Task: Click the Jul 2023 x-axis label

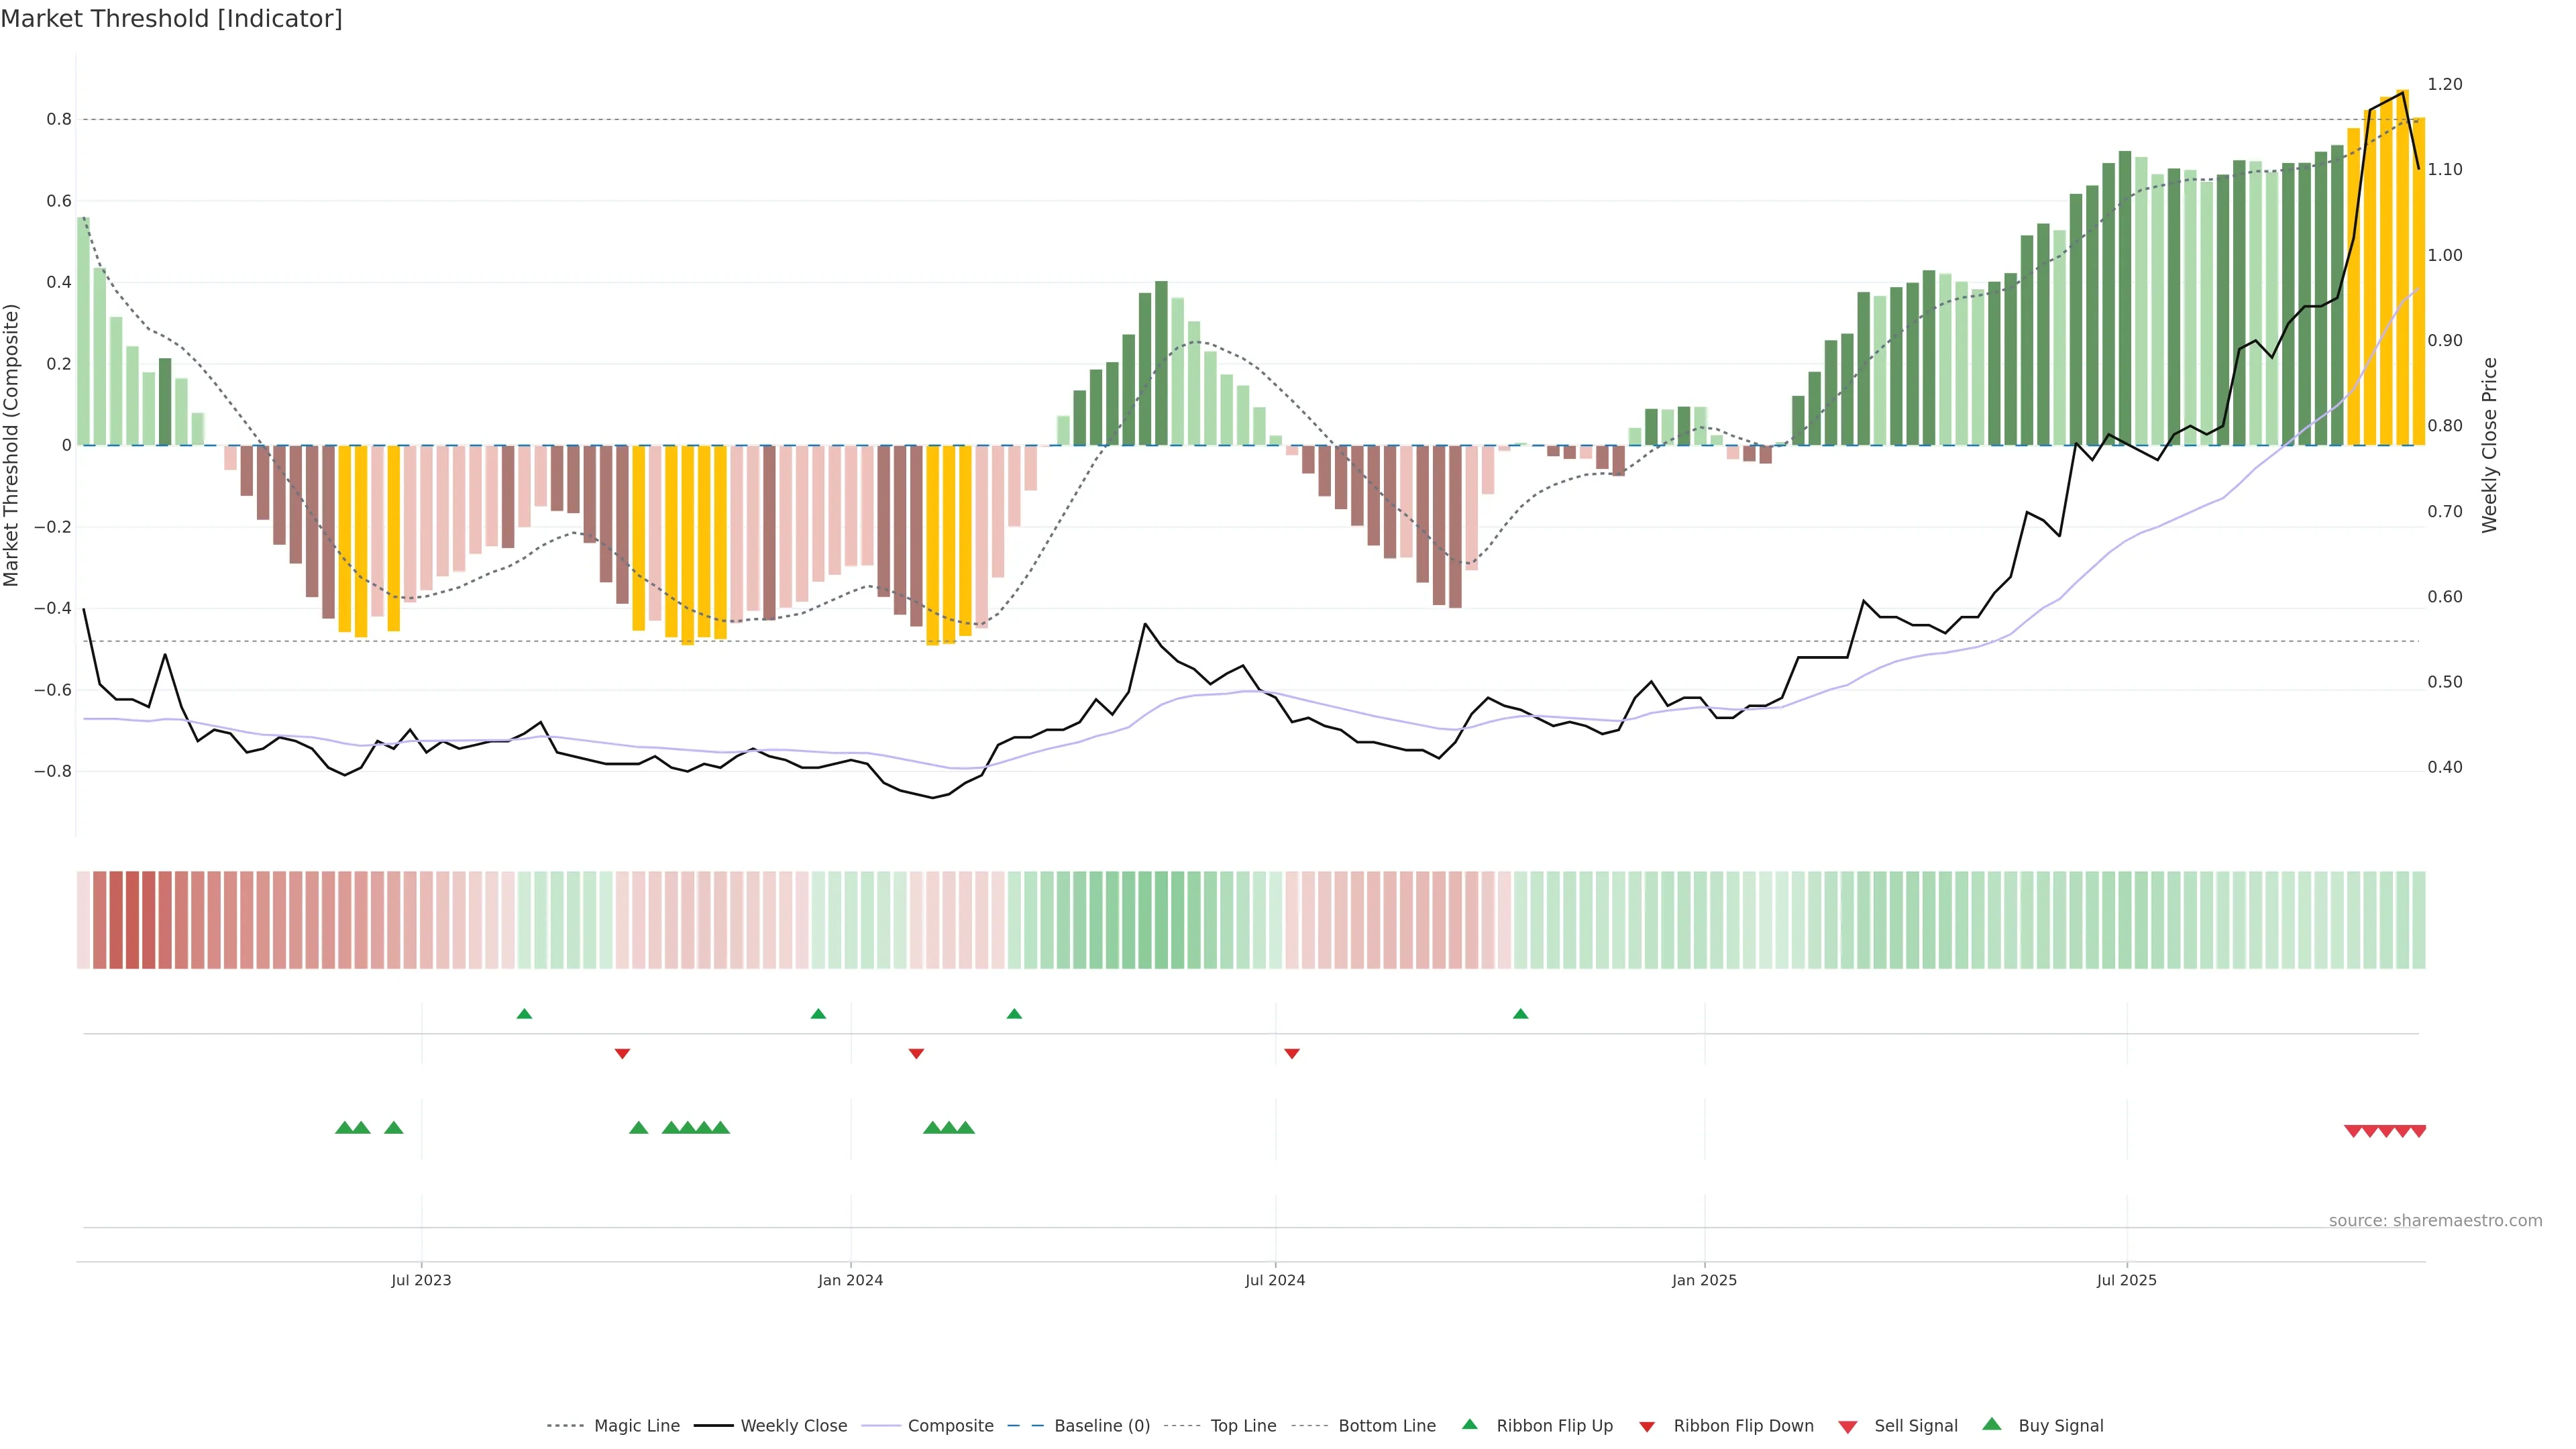Action: tap(421, 1280)
